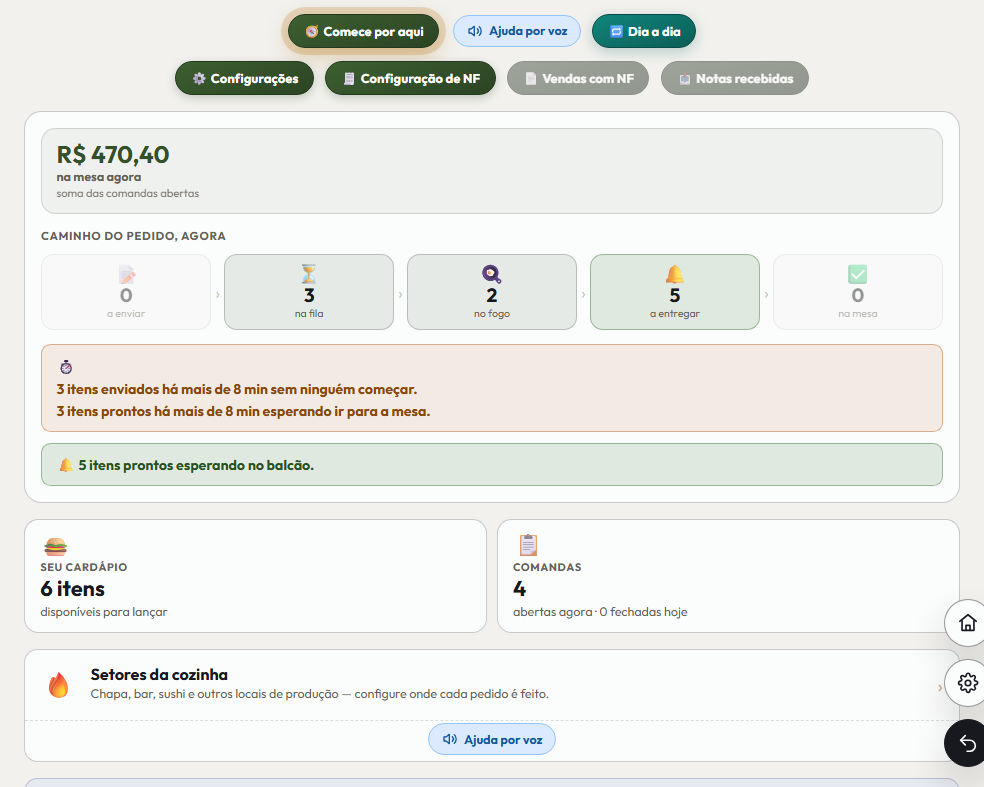The image size is (984, 787).
Task: Open the top 'Ajuda por voz' button
Action: pos(516,31)
